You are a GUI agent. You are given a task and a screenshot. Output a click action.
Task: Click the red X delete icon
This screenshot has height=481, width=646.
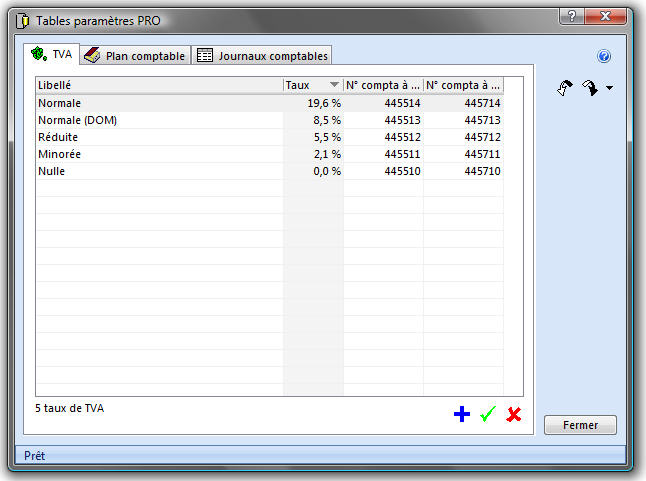tap(514, 414)
